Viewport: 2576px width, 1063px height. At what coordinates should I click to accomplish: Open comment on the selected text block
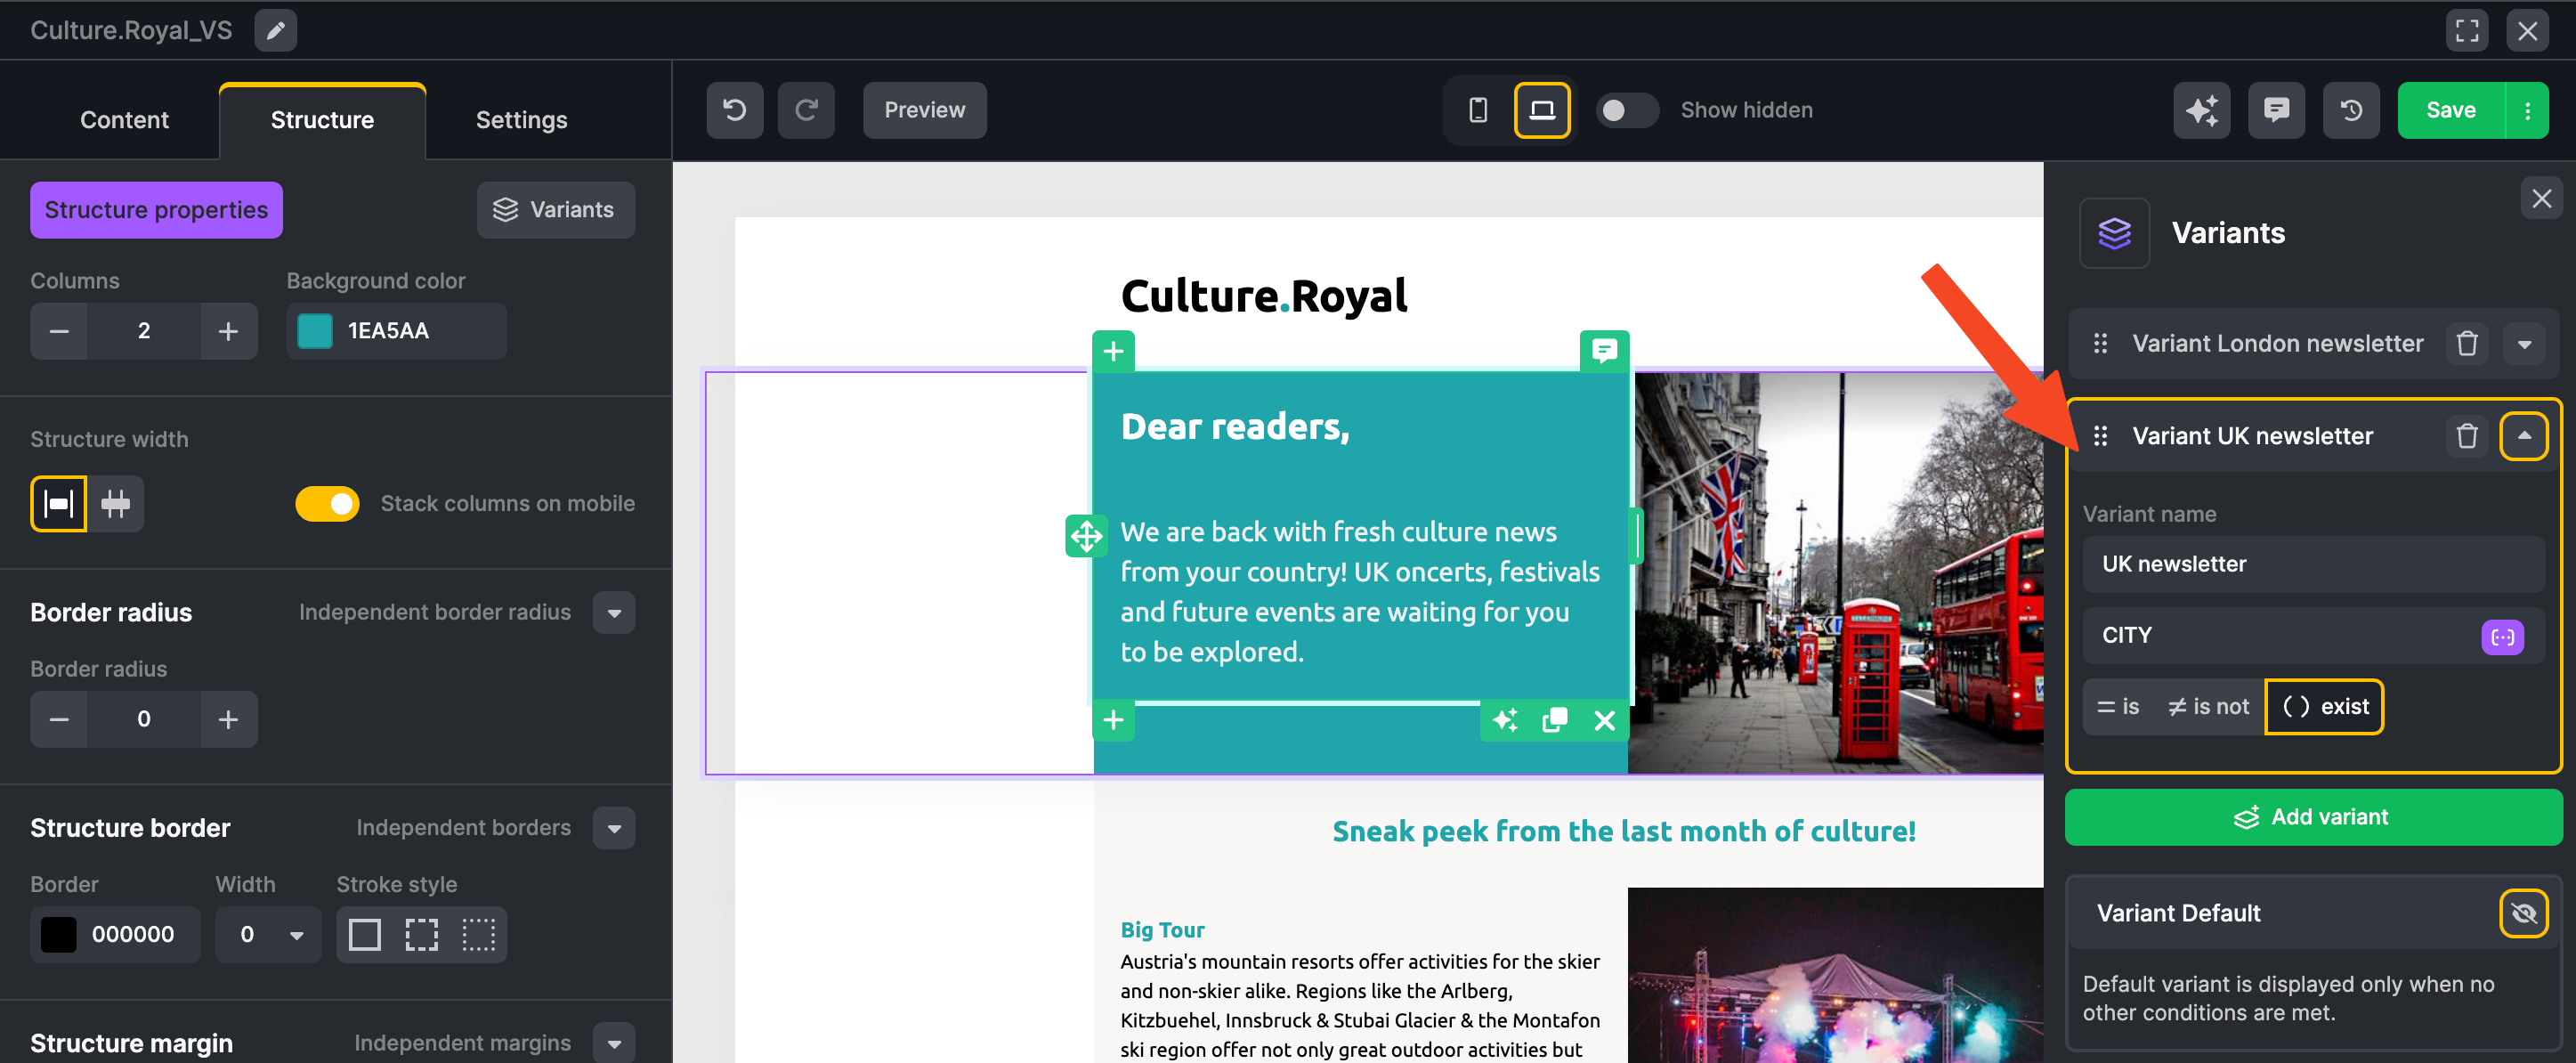[x=1604, y=351]
